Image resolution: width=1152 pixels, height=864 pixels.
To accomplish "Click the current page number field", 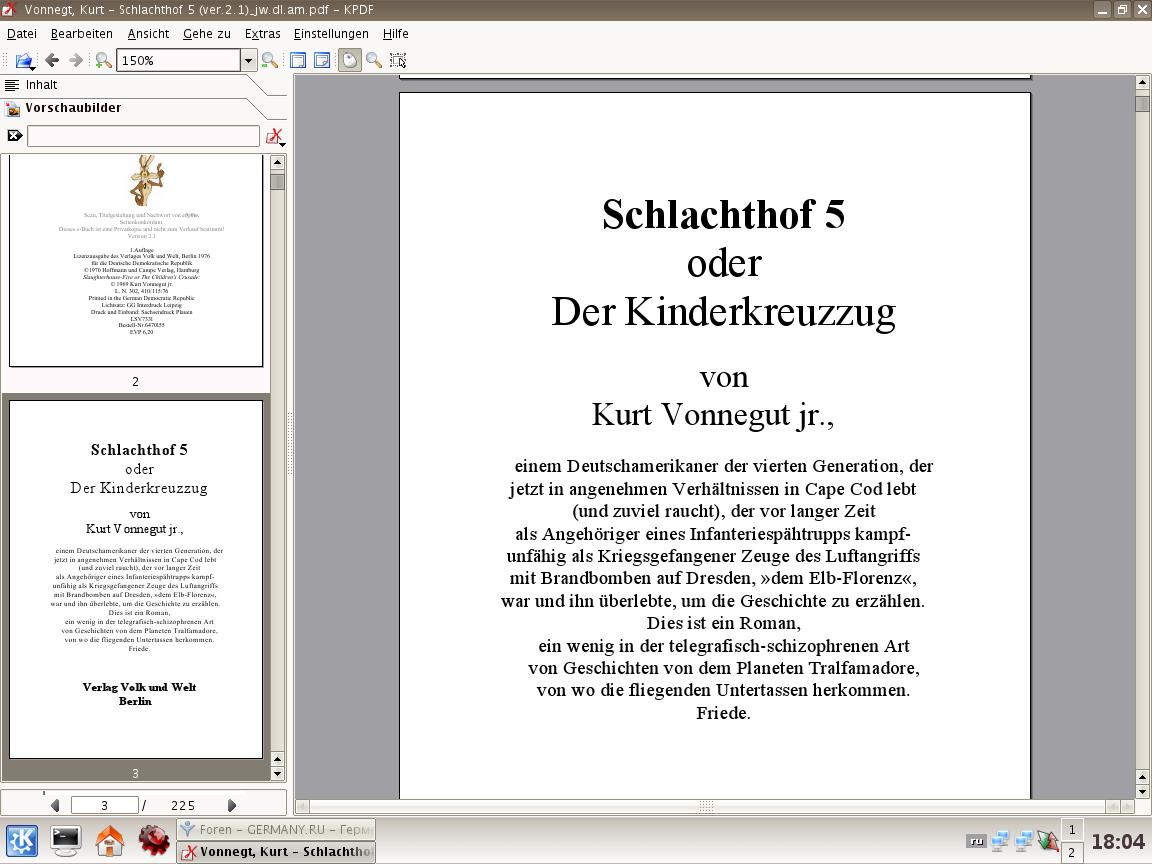I will point(104,805).
